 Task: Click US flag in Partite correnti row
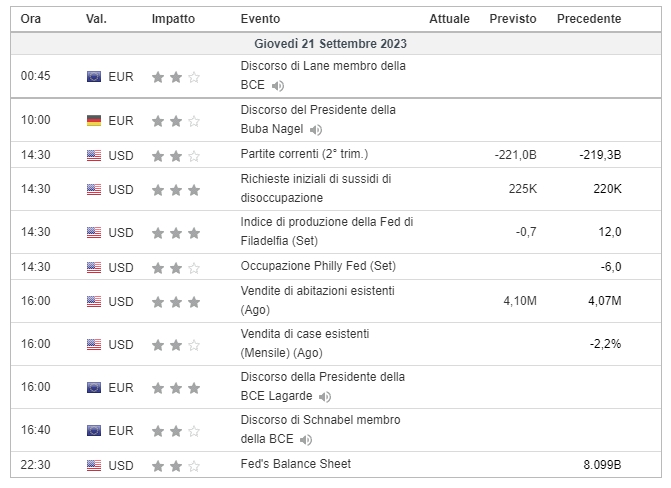click(x=94, y=155)
